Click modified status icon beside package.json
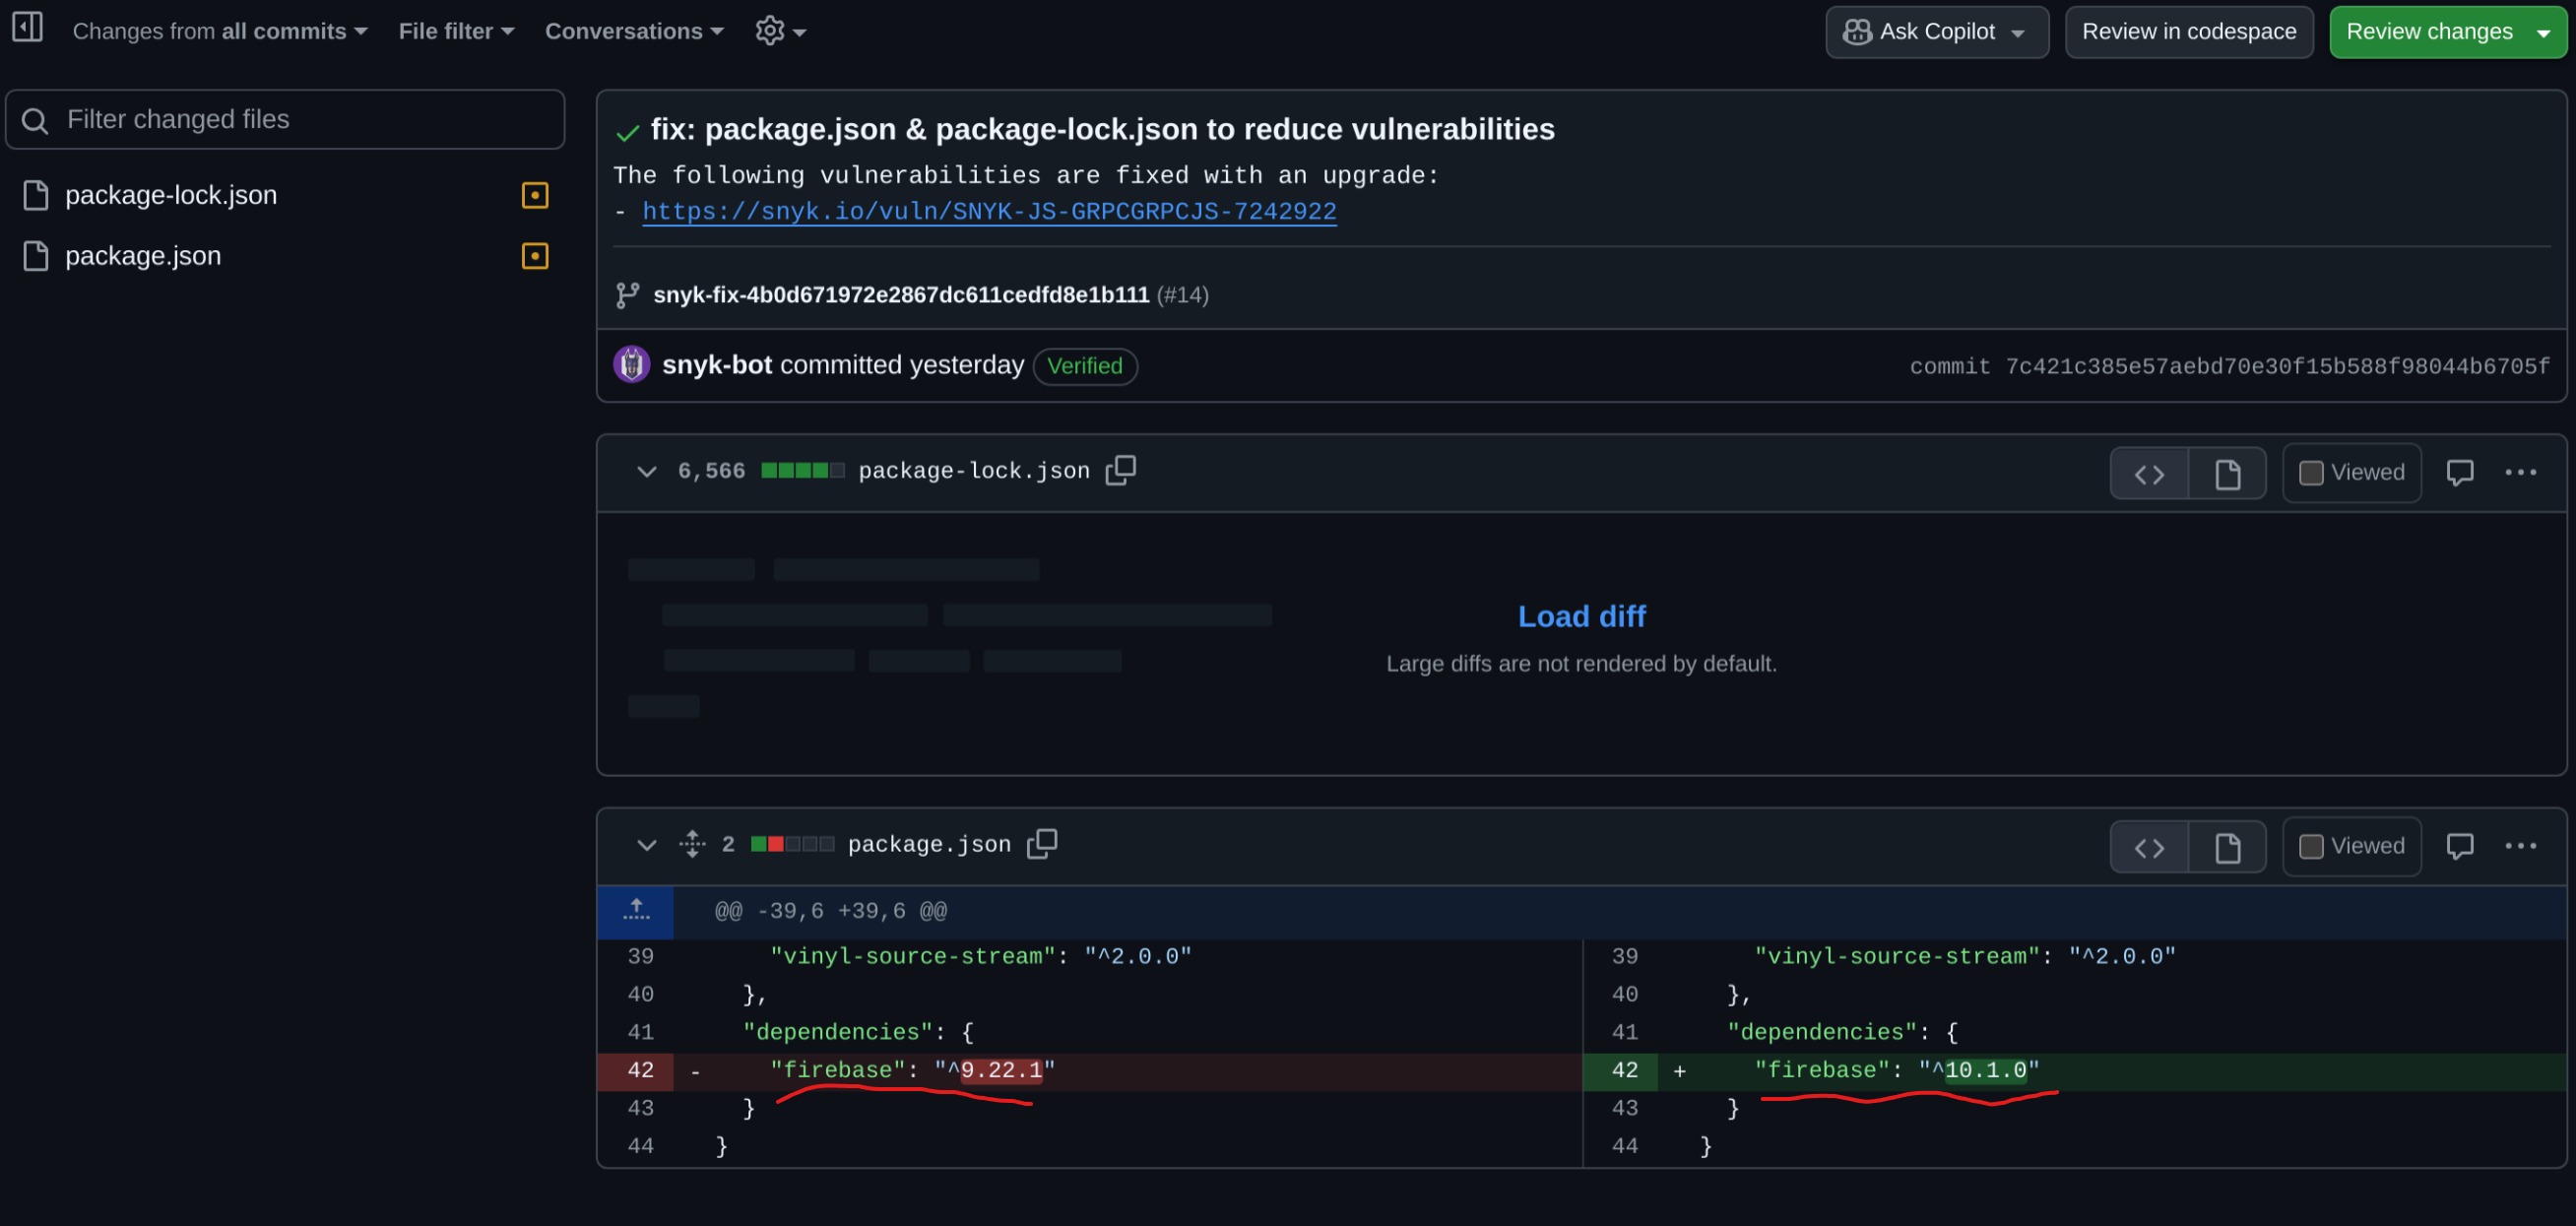 click(535, 256)
